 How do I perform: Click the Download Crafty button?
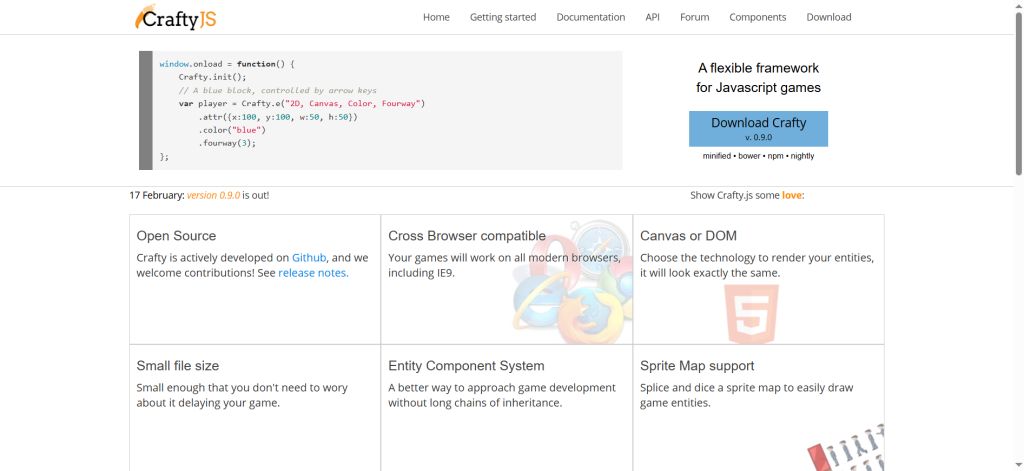pos(758,129)
